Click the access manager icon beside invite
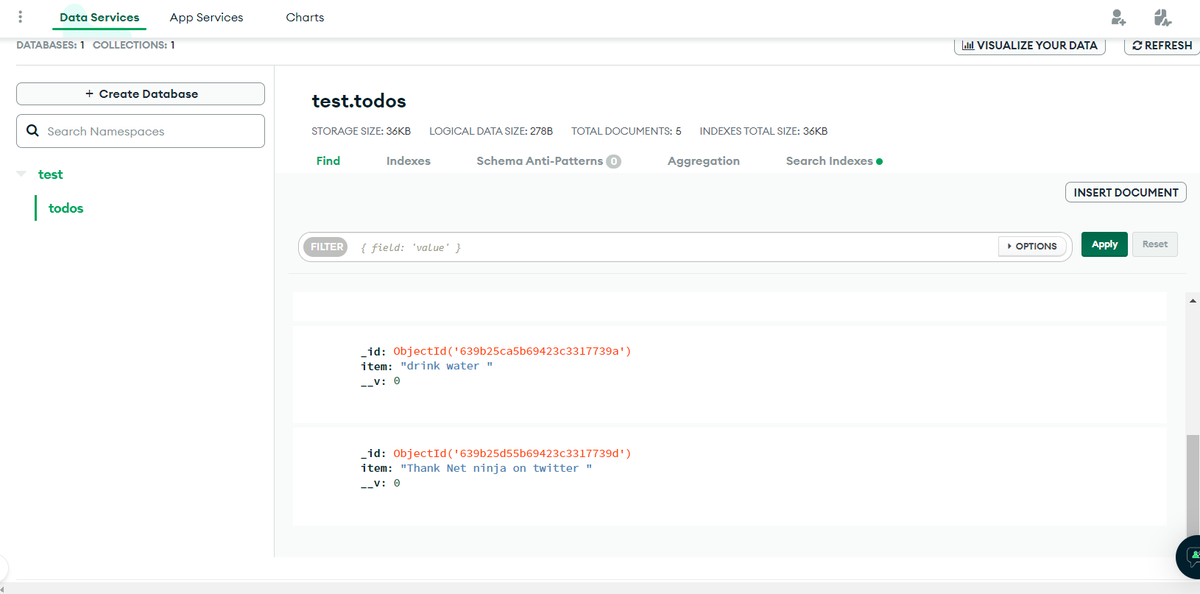The width and height of the screenshot is (1200, 594). 1161,17
